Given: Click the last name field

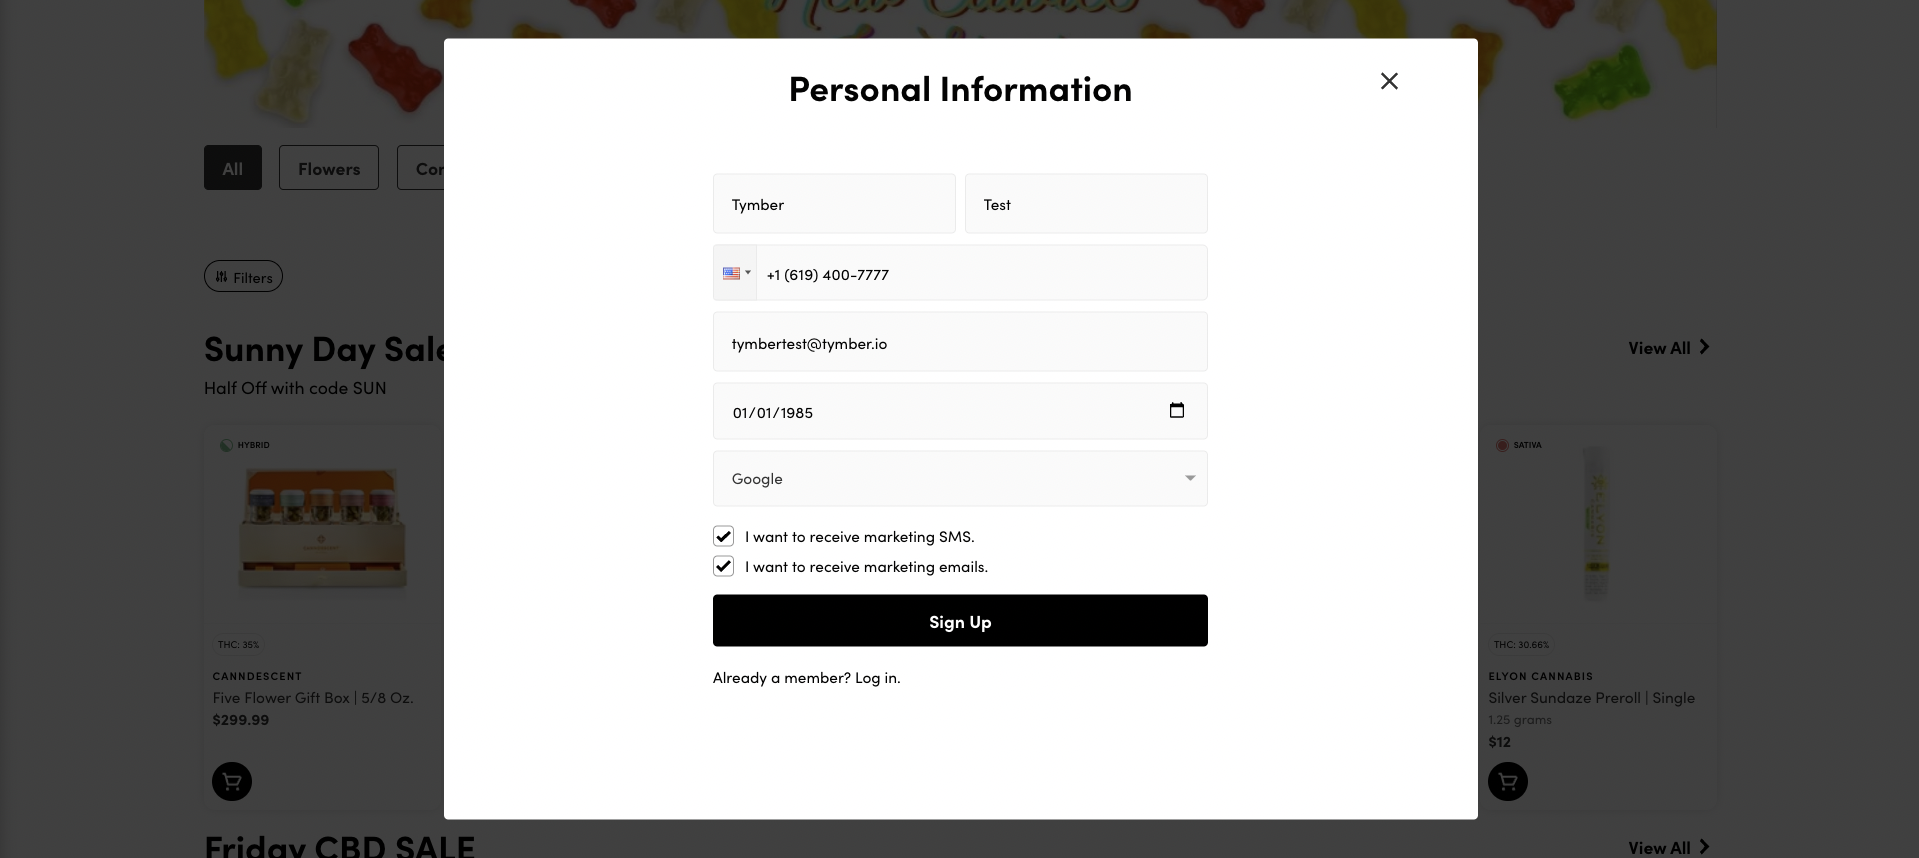Looking at the screenshot, I should coord(1086,204).
